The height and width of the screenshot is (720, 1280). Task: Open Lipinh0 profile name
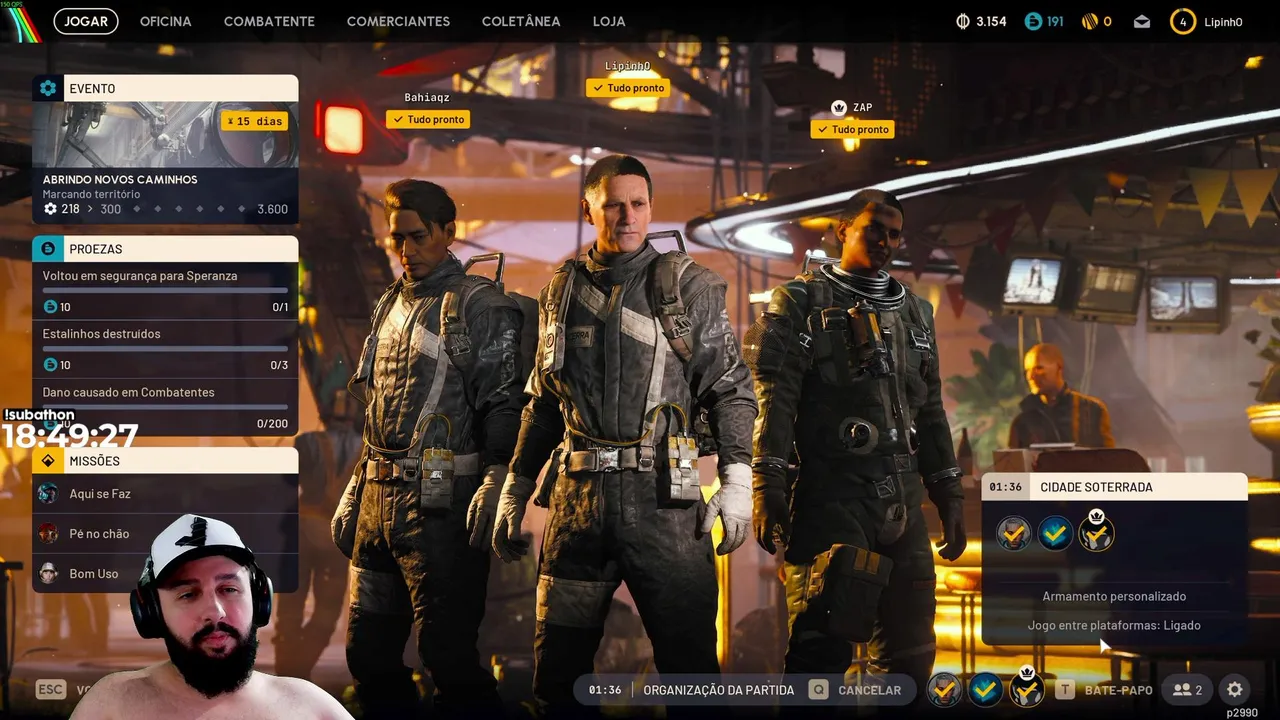point(1223,21)
